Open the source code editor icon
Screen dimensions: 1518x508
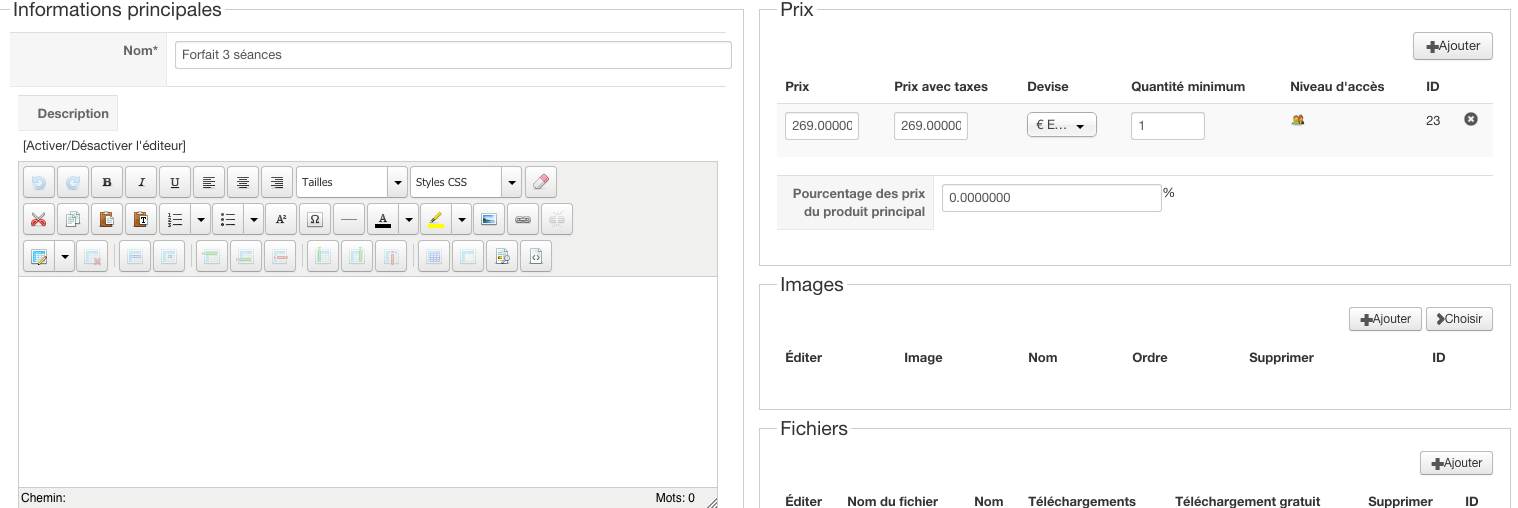pyautogui.click(x=536, y=257)
